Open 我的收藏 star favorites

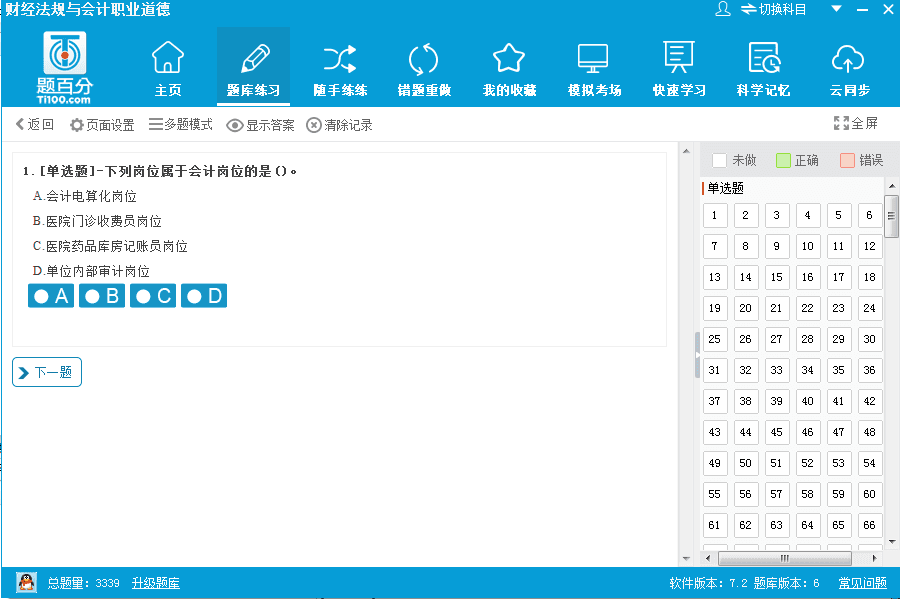509,66
